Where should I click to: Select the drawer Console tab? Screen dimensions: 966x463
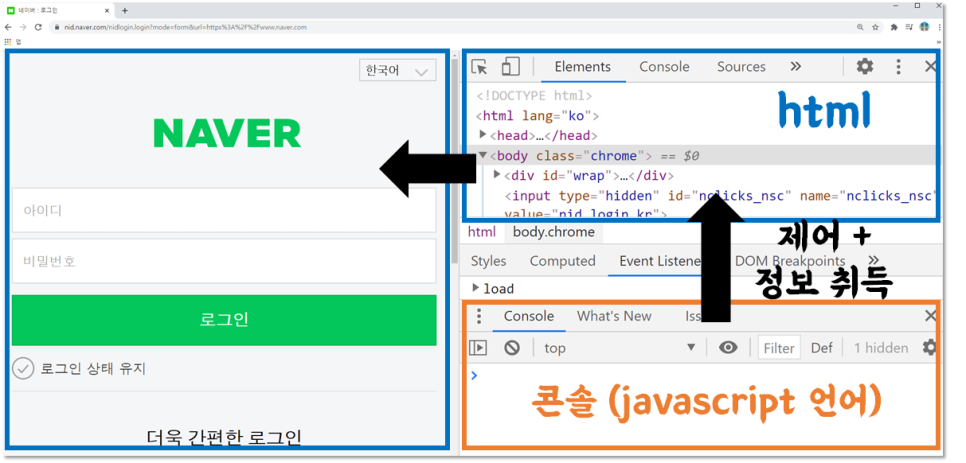[x=529, y=316]
